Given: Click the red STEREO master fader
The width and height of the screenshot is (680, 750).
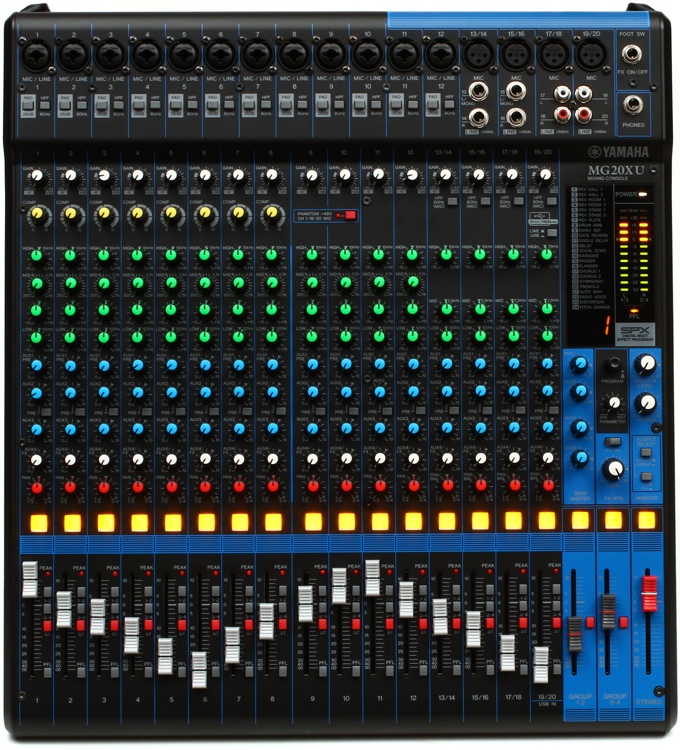Looking at the screenshot, I should coord(648,591).
